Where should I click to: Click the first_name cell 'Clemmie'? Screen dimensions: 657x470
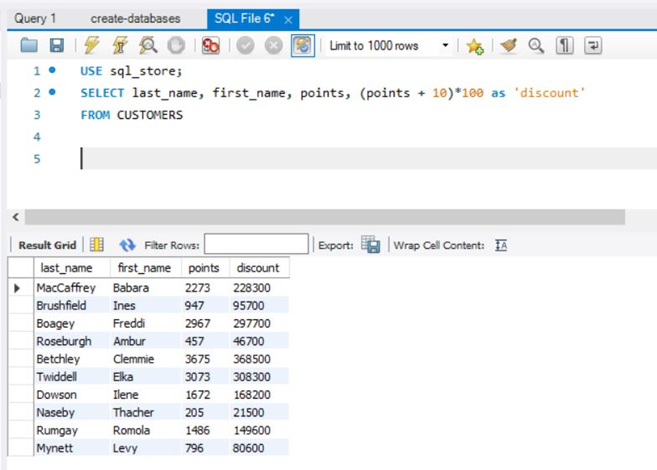(x=146, y=359)
